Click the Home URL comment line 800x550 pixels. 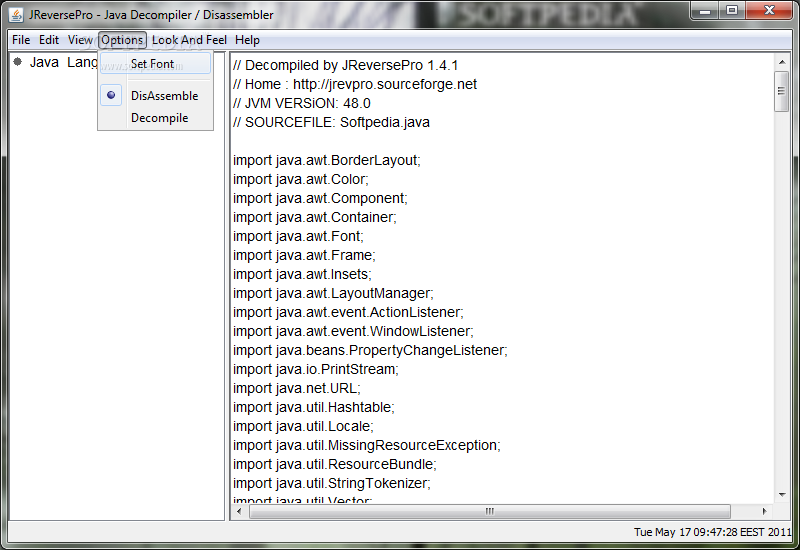click(355, 84)
